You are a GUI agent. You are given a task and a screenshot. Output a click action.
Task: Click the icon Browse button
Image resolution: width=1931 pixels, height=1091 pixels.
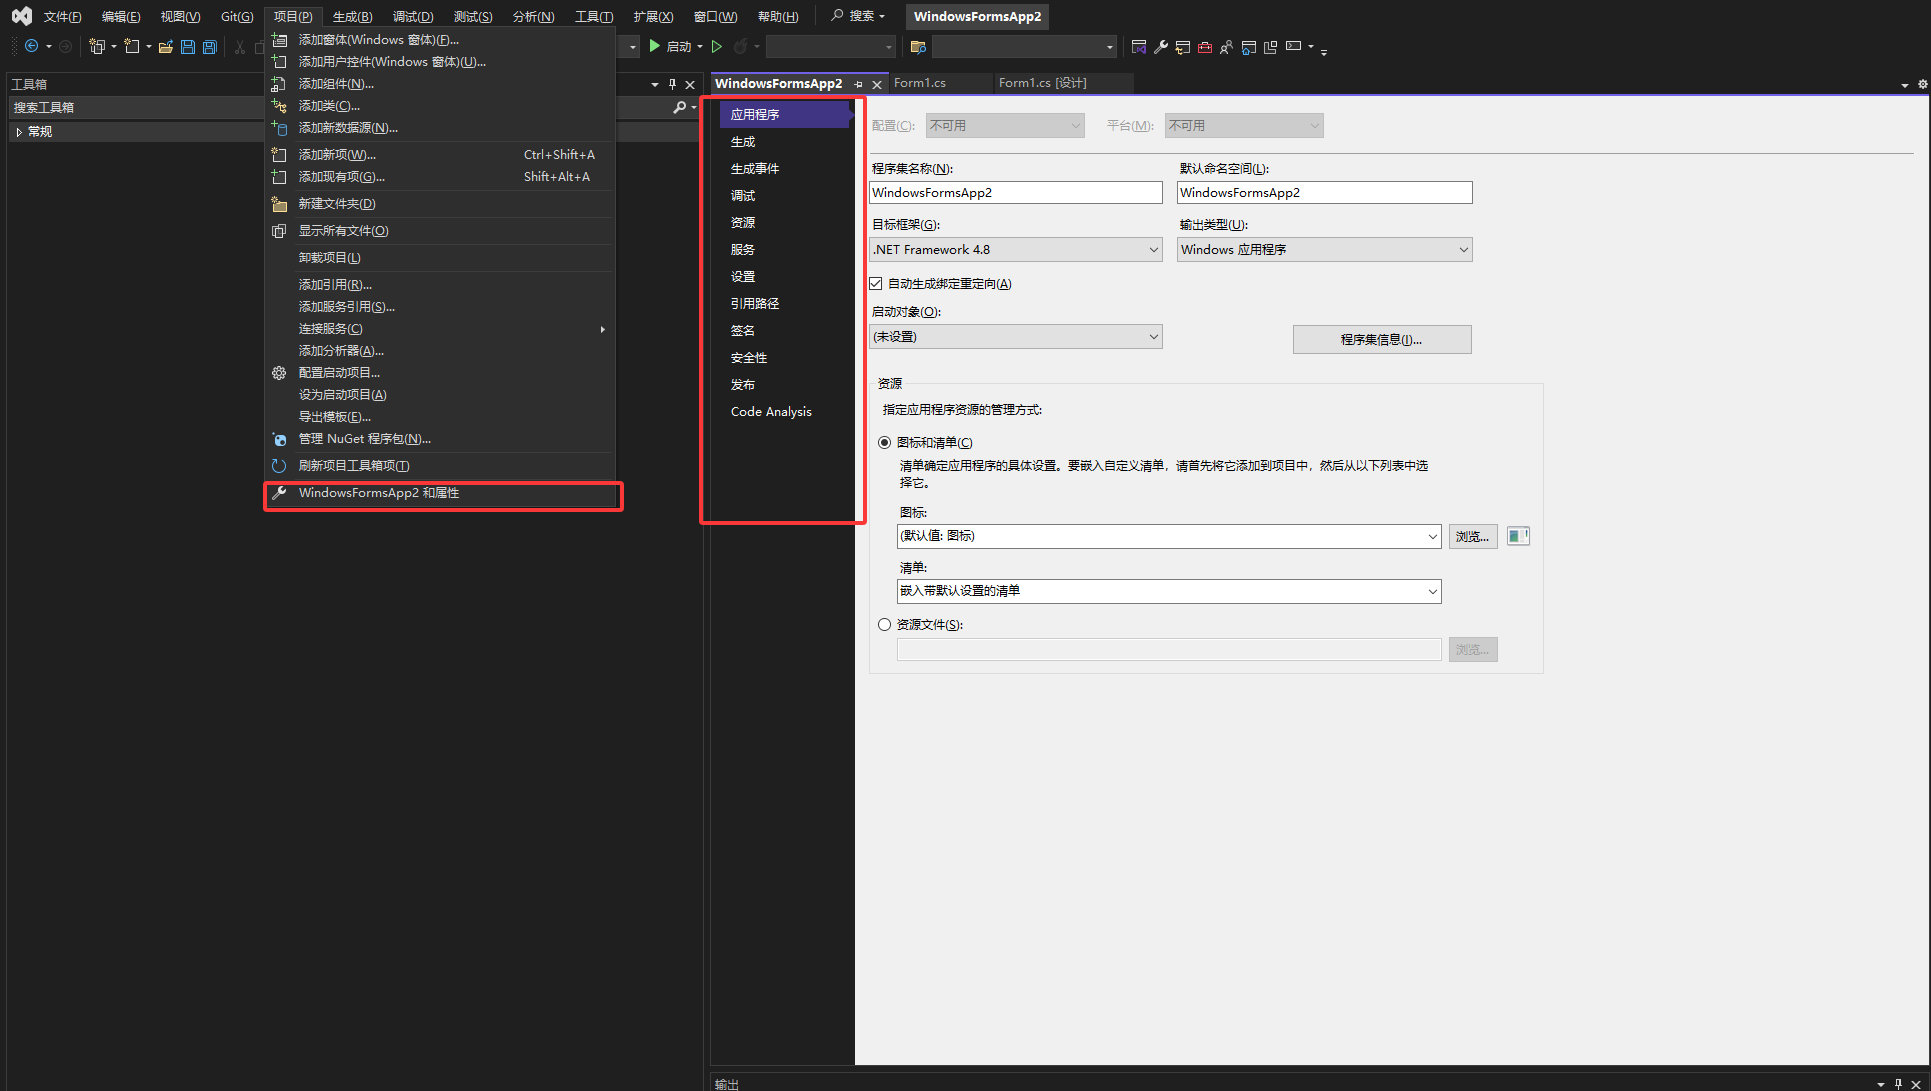point(1472,537)
